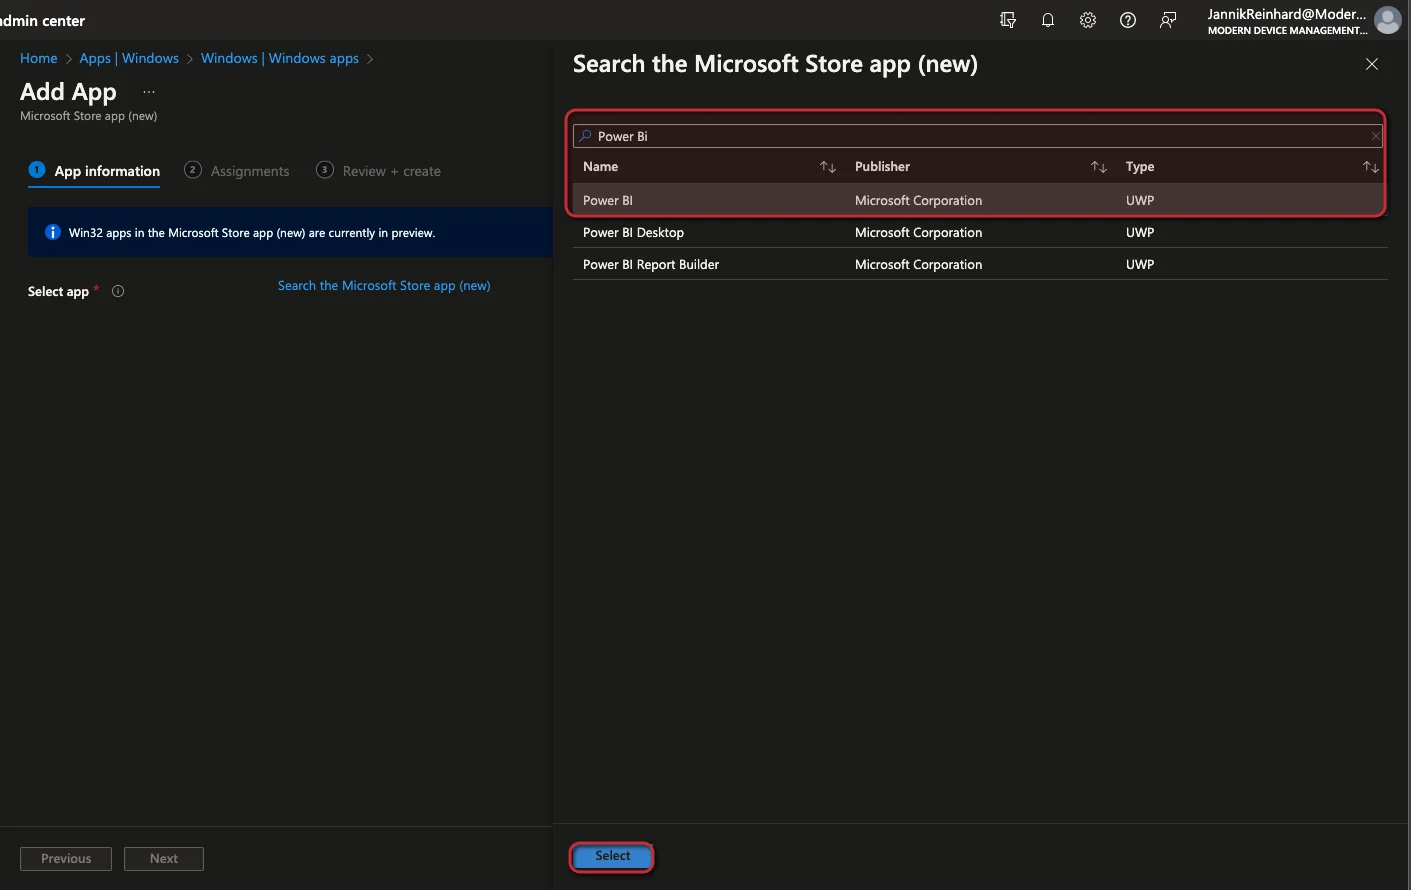Sort results by Name column arrows
This screenshot has width=1411, height=890.
[828, 167]
